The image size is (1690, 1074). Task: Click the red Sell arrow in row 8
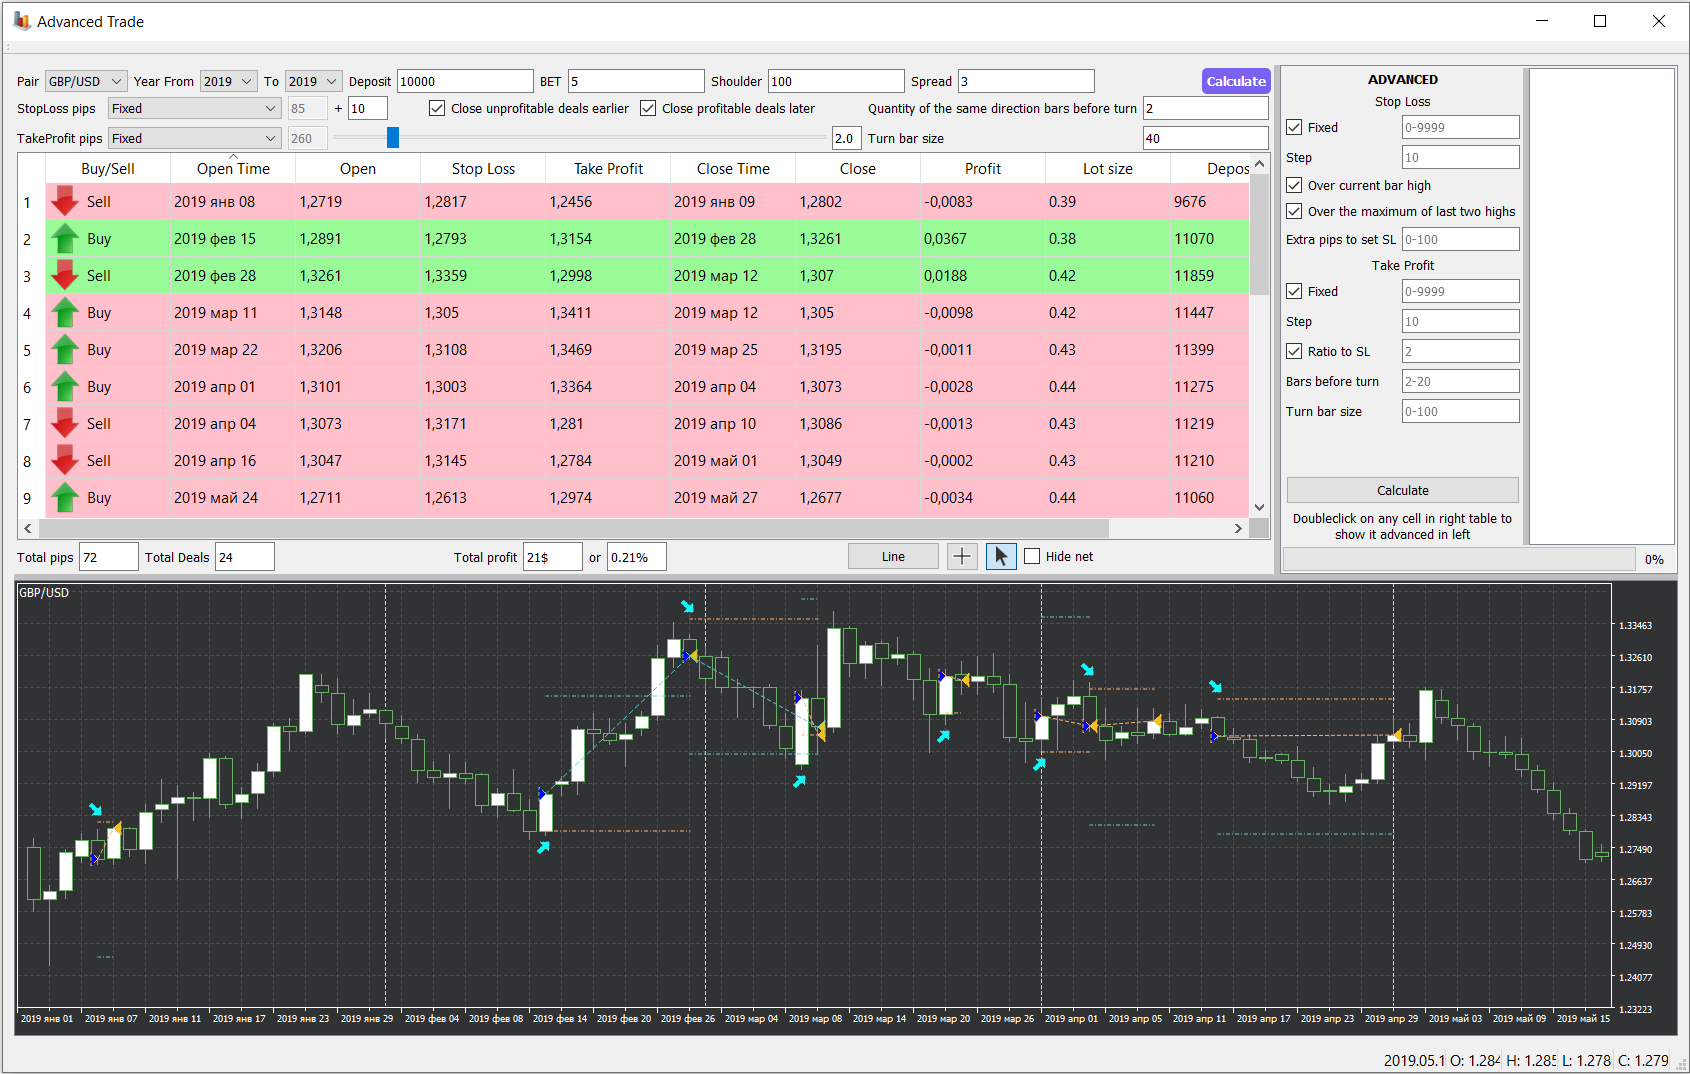pyautogui.click(x=65, y=460)
